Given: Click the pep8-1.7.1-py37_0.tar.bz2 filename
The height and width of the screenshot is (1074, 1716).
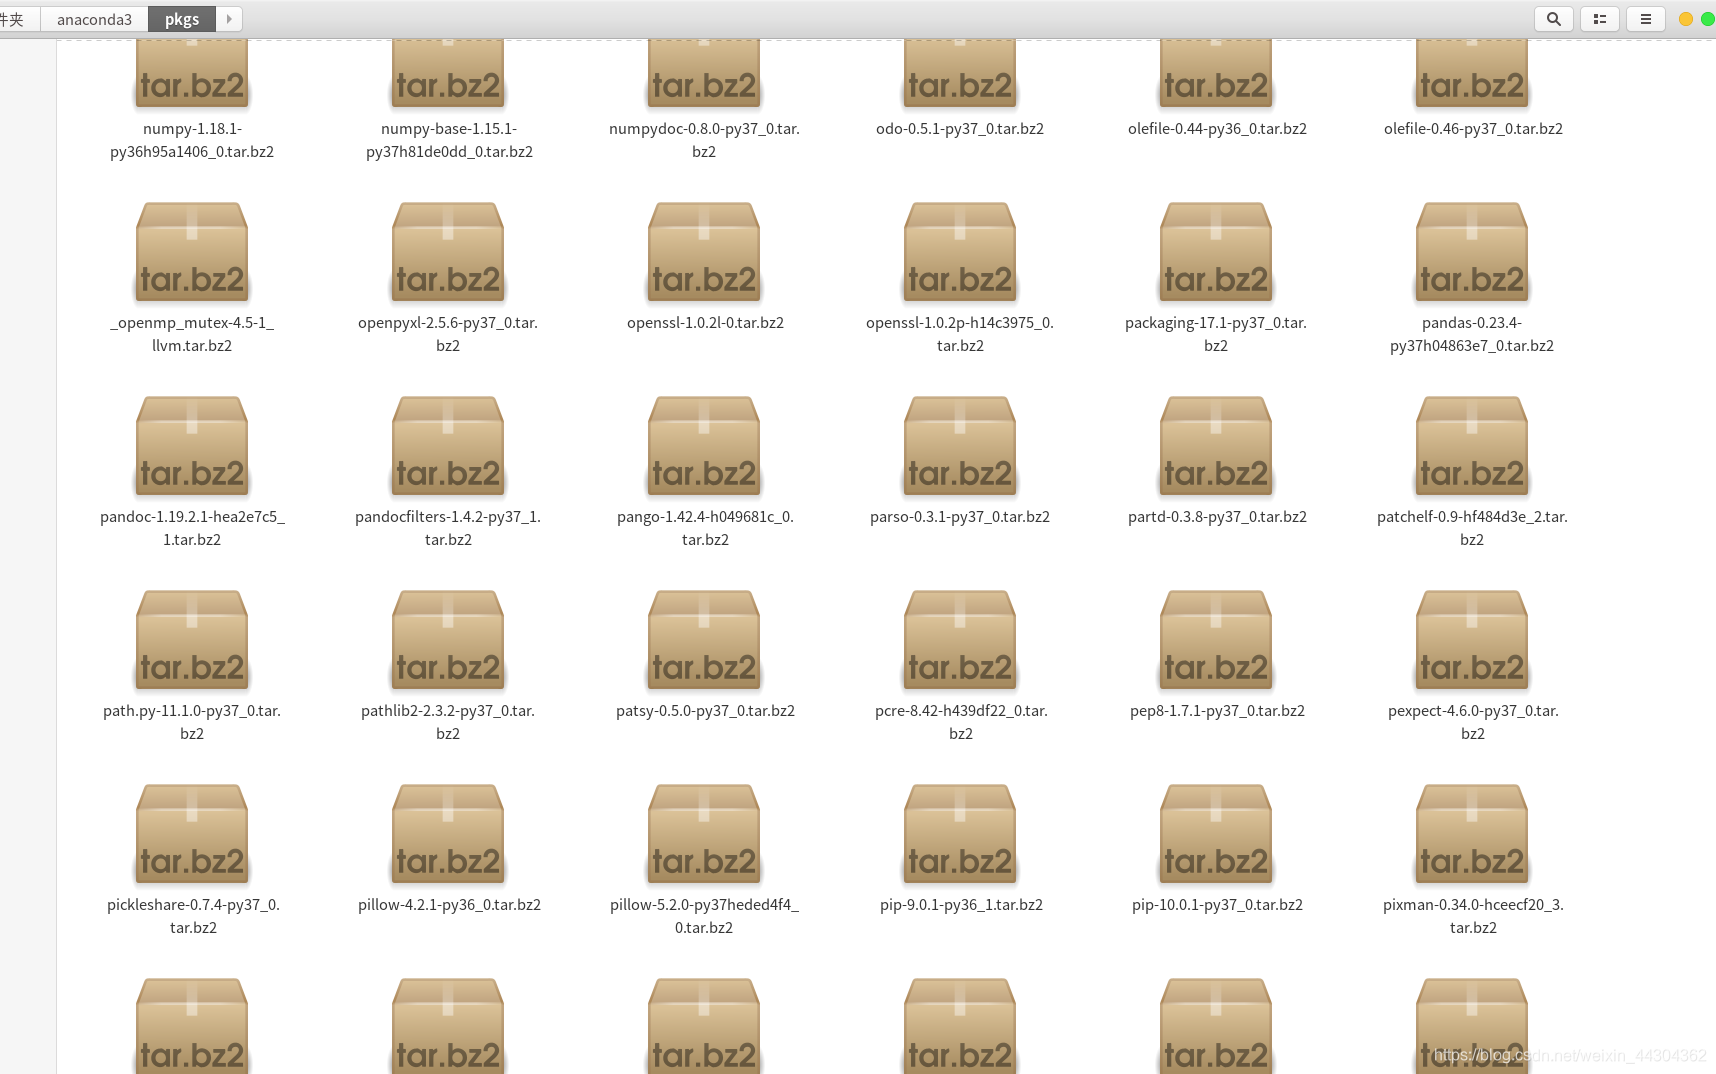Looking at the screenshot, I should (1217, 711).
